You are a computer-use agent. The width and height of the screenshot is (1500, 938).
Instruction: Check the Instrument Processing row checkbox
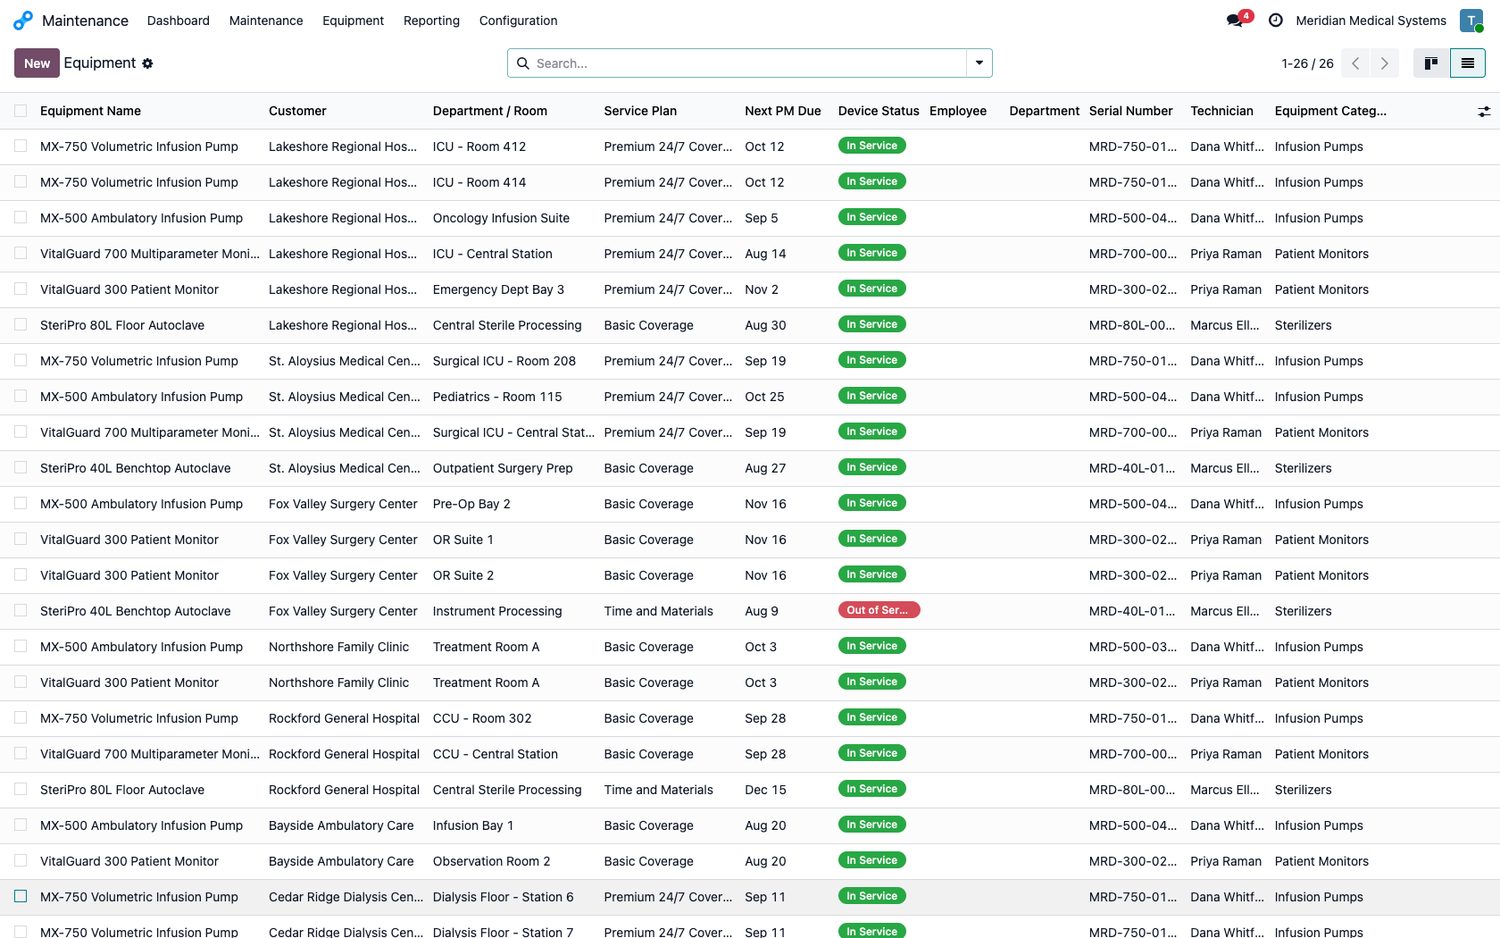coord(20,610)
